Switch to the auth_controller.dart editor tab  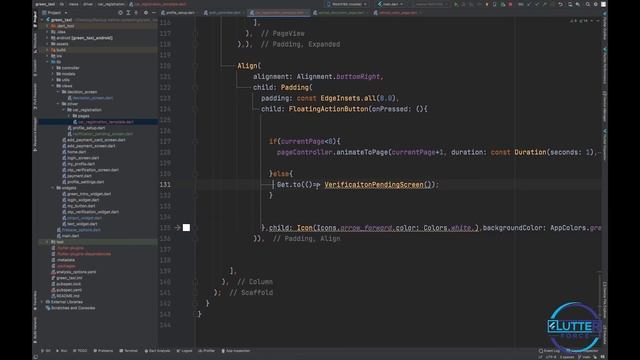click(x=222, y=13)
